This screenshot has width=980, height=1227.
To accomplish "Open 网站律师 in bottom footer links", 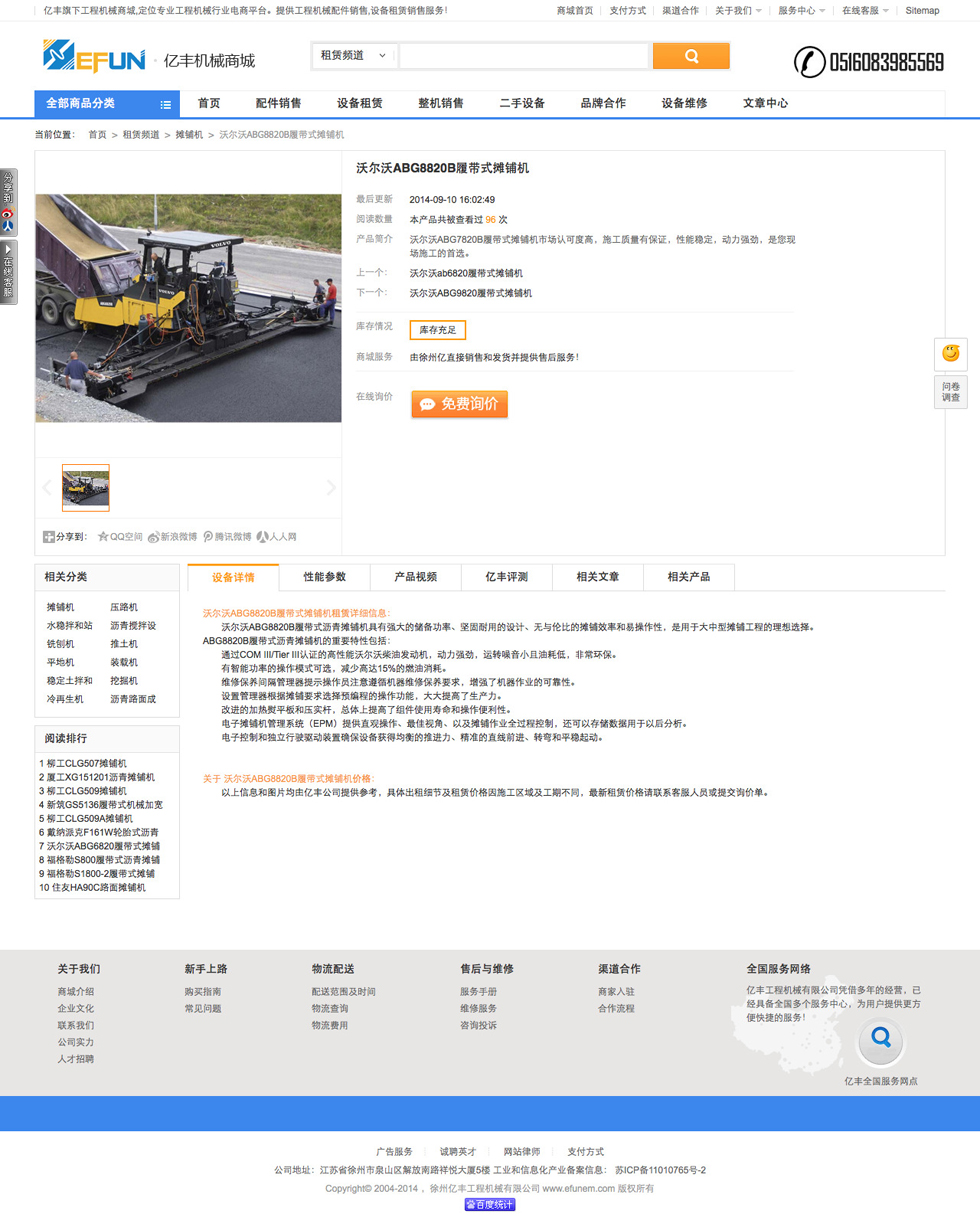I will click(522, 1151).
